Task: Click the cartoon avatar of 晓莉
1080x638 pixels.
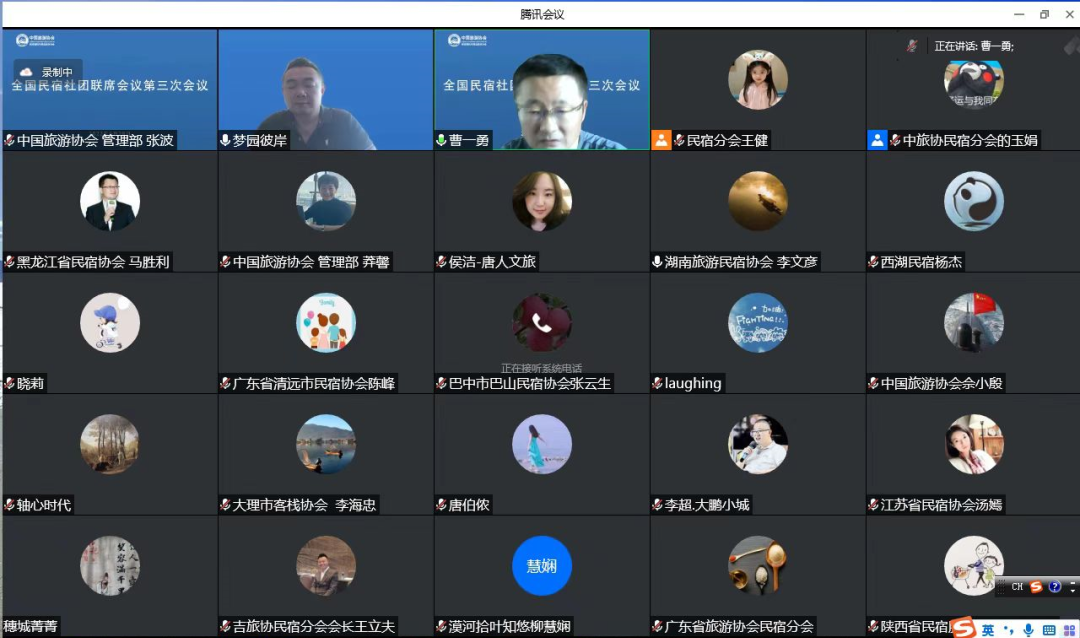Action: pos(110,322)
